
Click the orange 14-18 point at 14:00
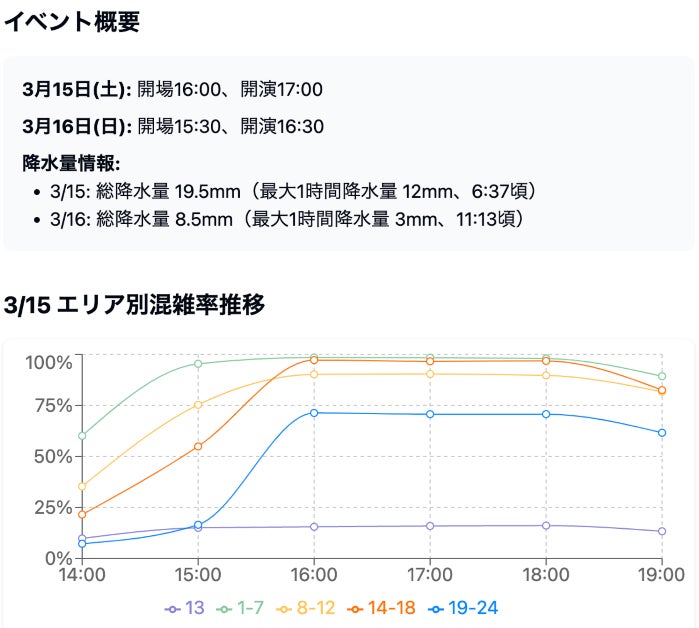[x=82, y=514]
